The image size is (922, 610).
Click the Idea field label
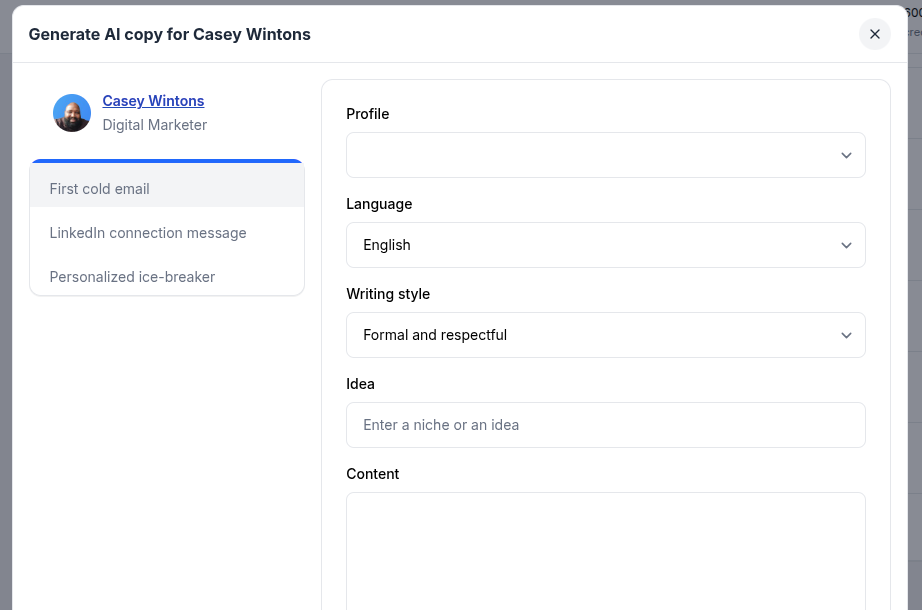[360, 384]
